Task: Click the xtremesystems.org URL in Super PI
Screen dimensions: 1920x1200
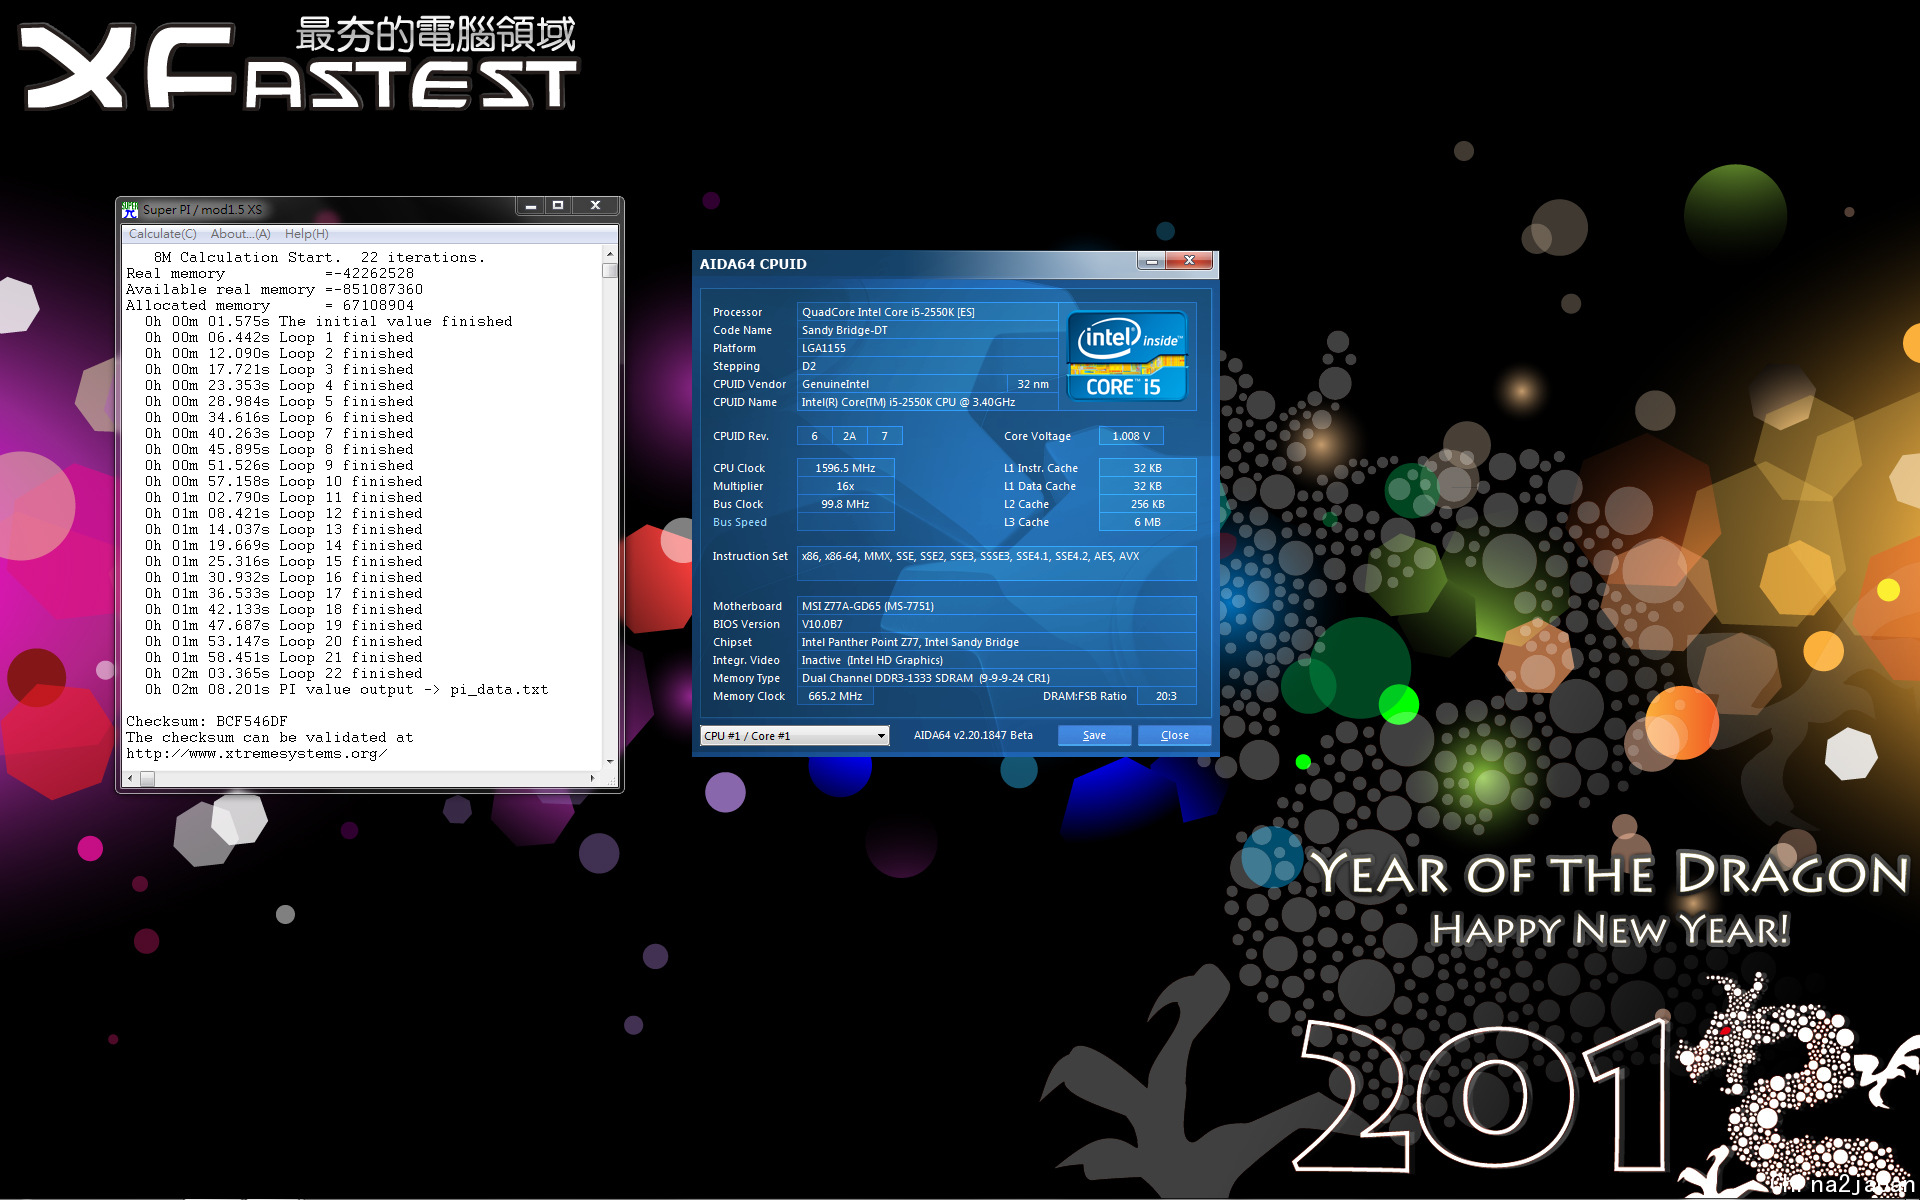Action: 257,753
